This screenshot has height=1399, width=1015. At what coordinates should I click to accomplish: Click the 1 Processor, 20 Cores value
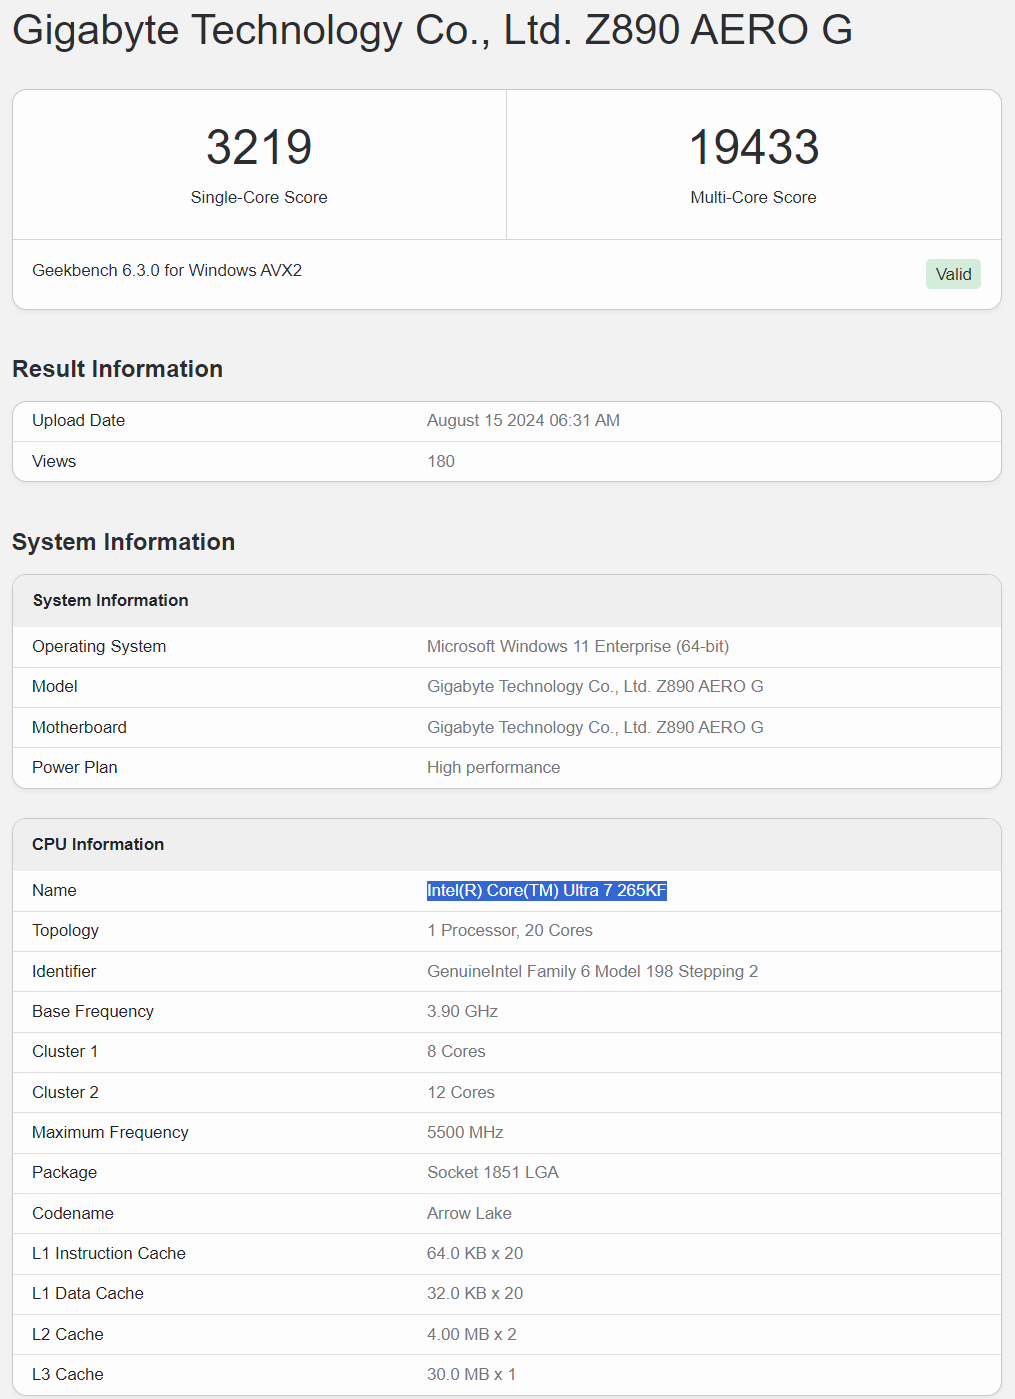click(x=510, y=930)
